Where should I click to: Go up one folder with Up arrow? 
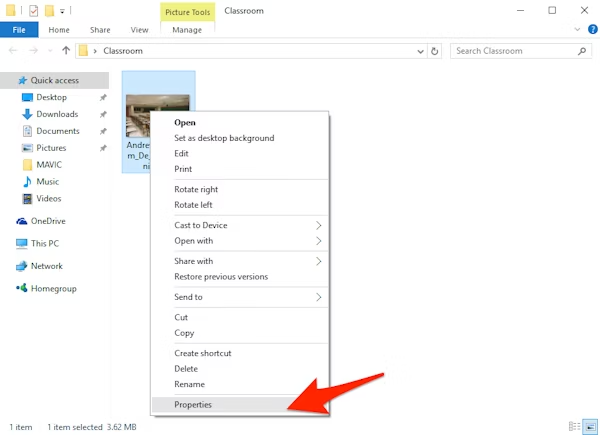pyautogui.click(x=66, y=50)
